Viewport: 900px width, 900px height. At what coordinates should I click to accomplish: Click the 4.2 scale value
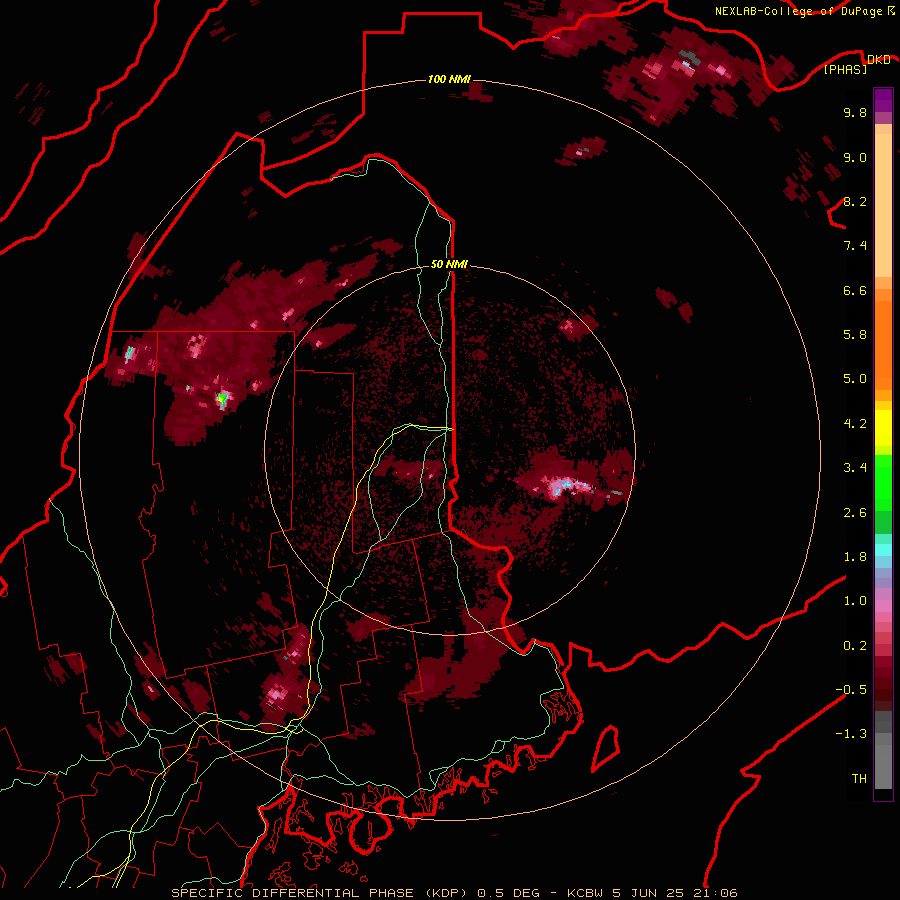point(855,424)
